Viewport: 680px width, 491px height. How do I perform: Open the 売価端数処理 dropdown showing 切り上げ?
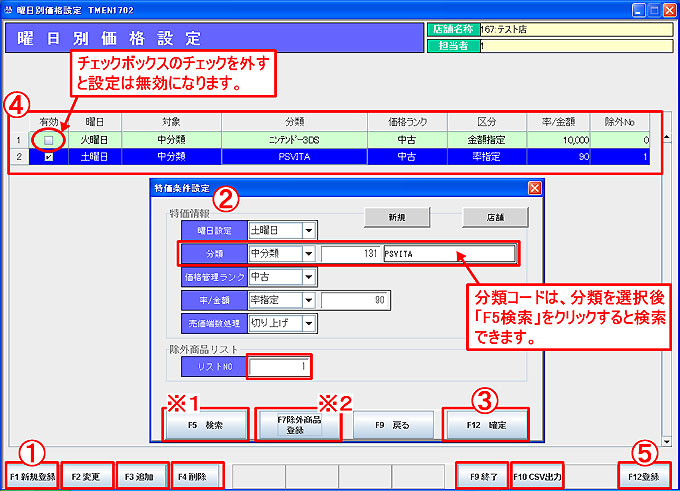click(x=308, y=323)
